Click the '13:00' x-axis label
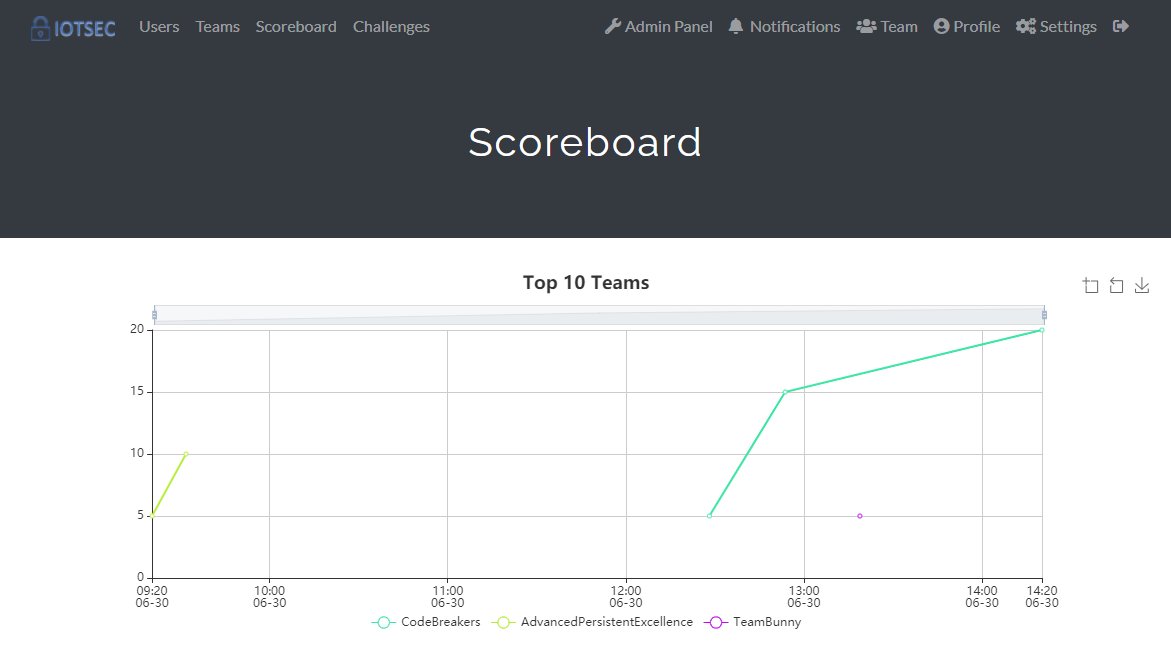The image size is (1171, 664). click(x=804, y=597)
